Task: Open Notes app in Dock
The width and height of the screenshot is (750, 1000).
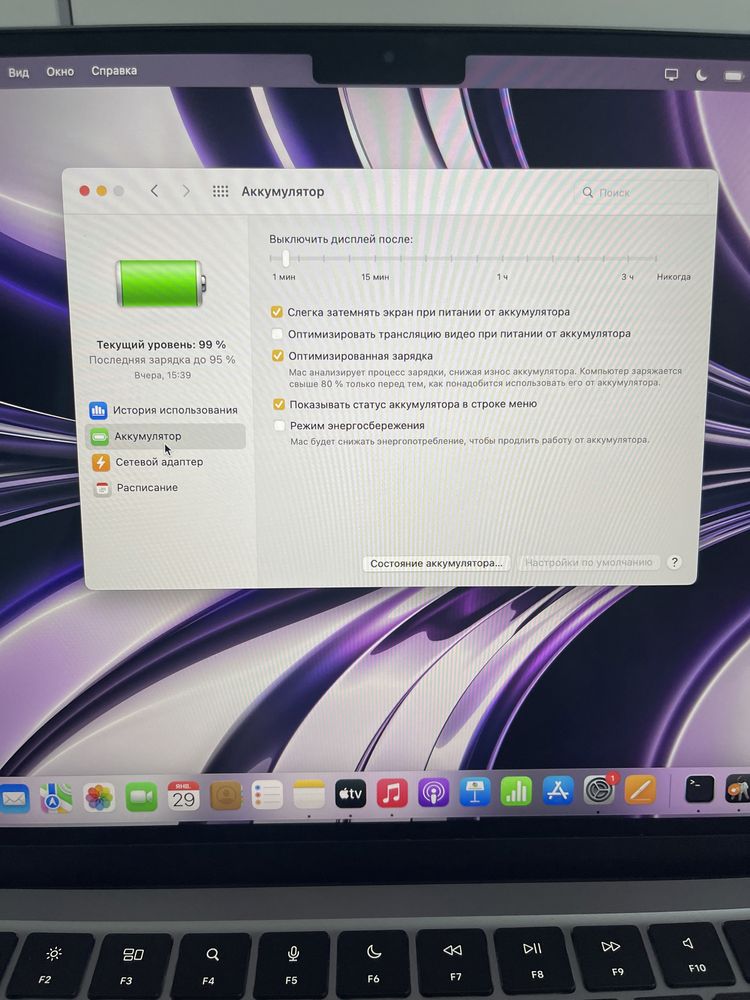Action: [x=309, y=795]
